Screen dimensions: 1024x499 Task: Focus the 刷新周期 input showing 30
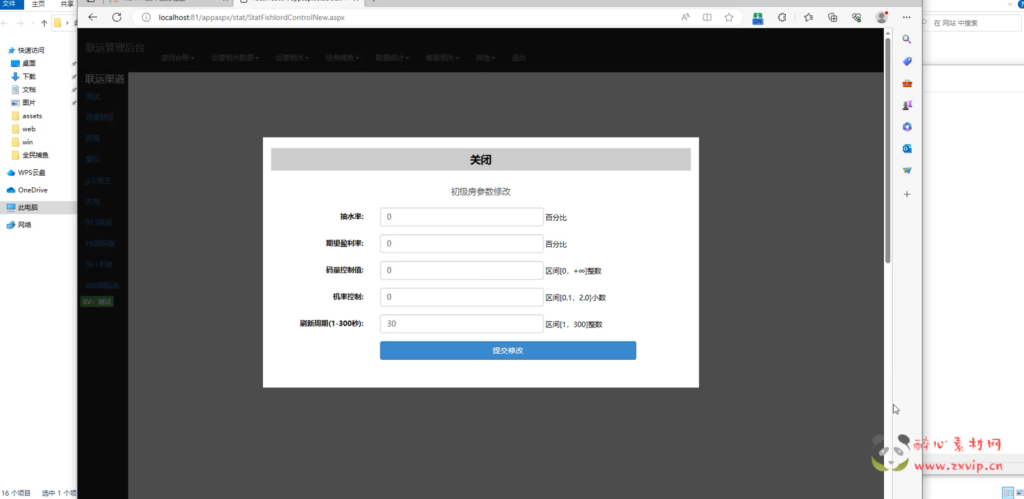click(461, 324)
